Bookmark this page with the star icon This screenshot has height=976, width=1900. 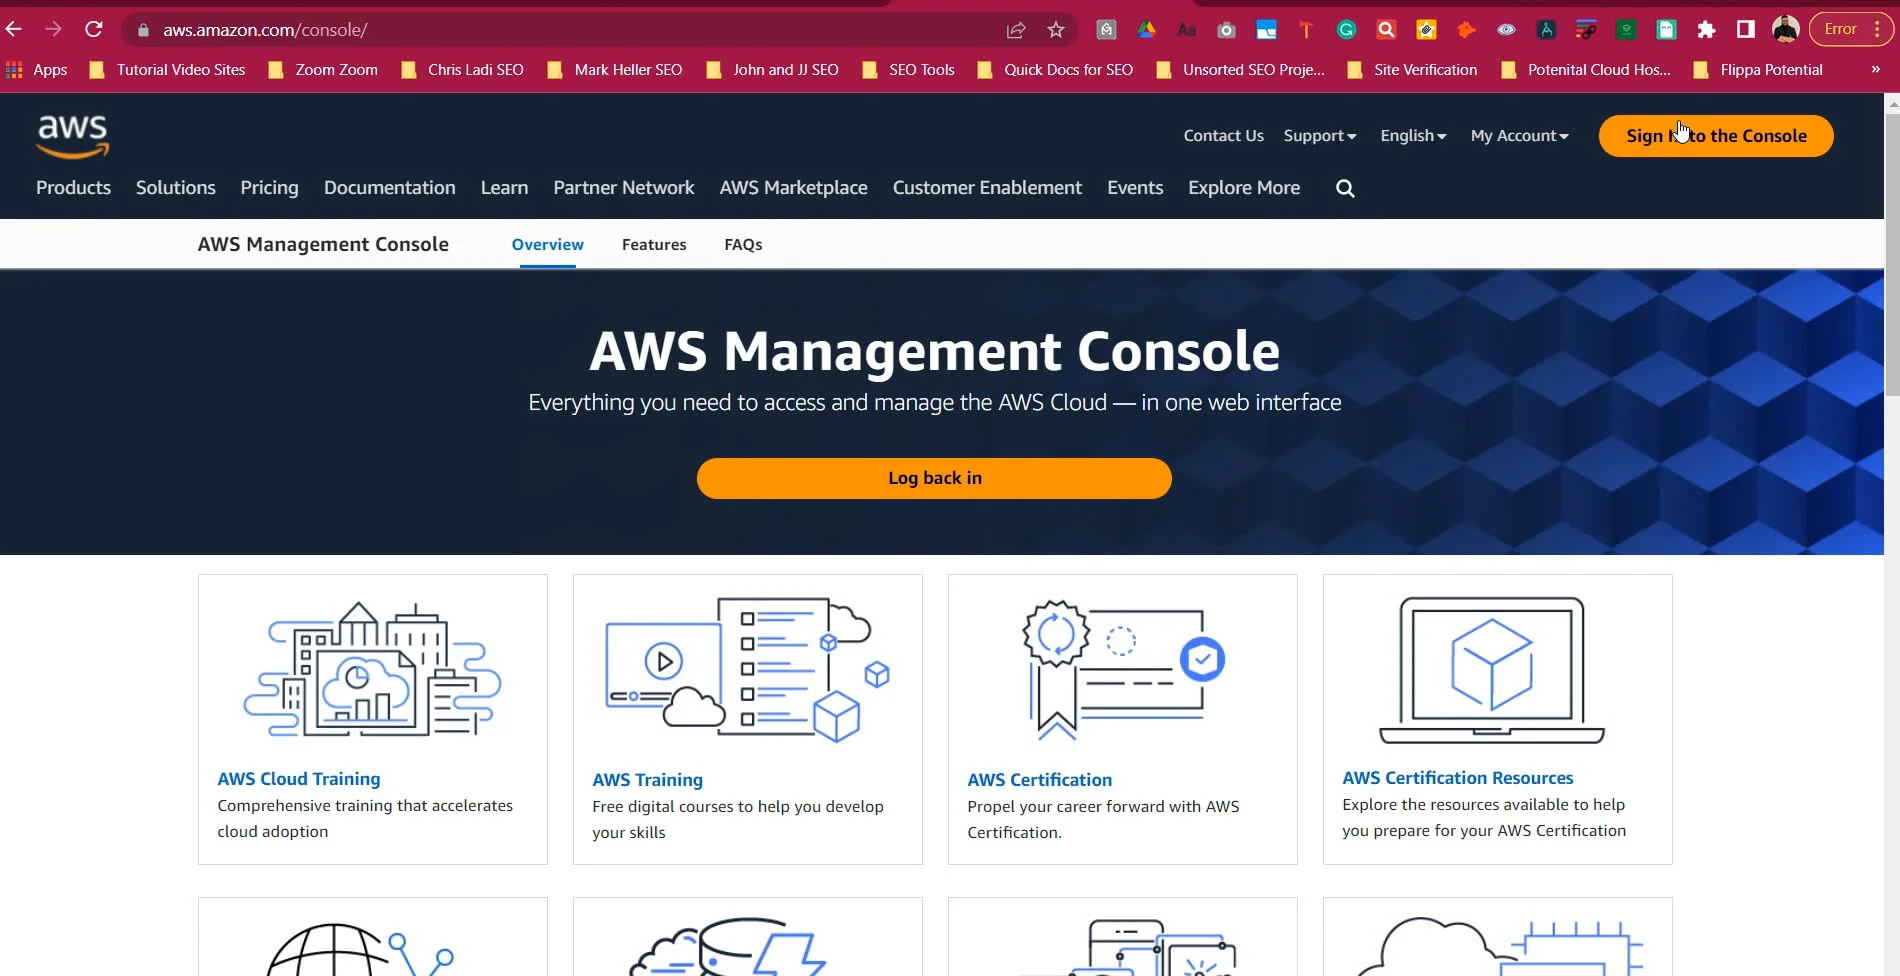click(x=1056, y=30)
